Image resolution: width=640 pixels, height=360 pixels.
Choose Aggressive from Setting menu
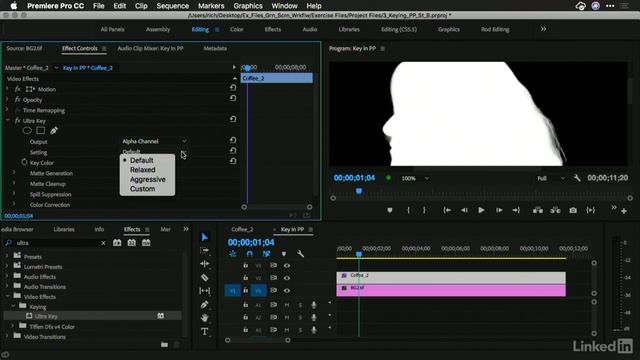tap(147, 180)
